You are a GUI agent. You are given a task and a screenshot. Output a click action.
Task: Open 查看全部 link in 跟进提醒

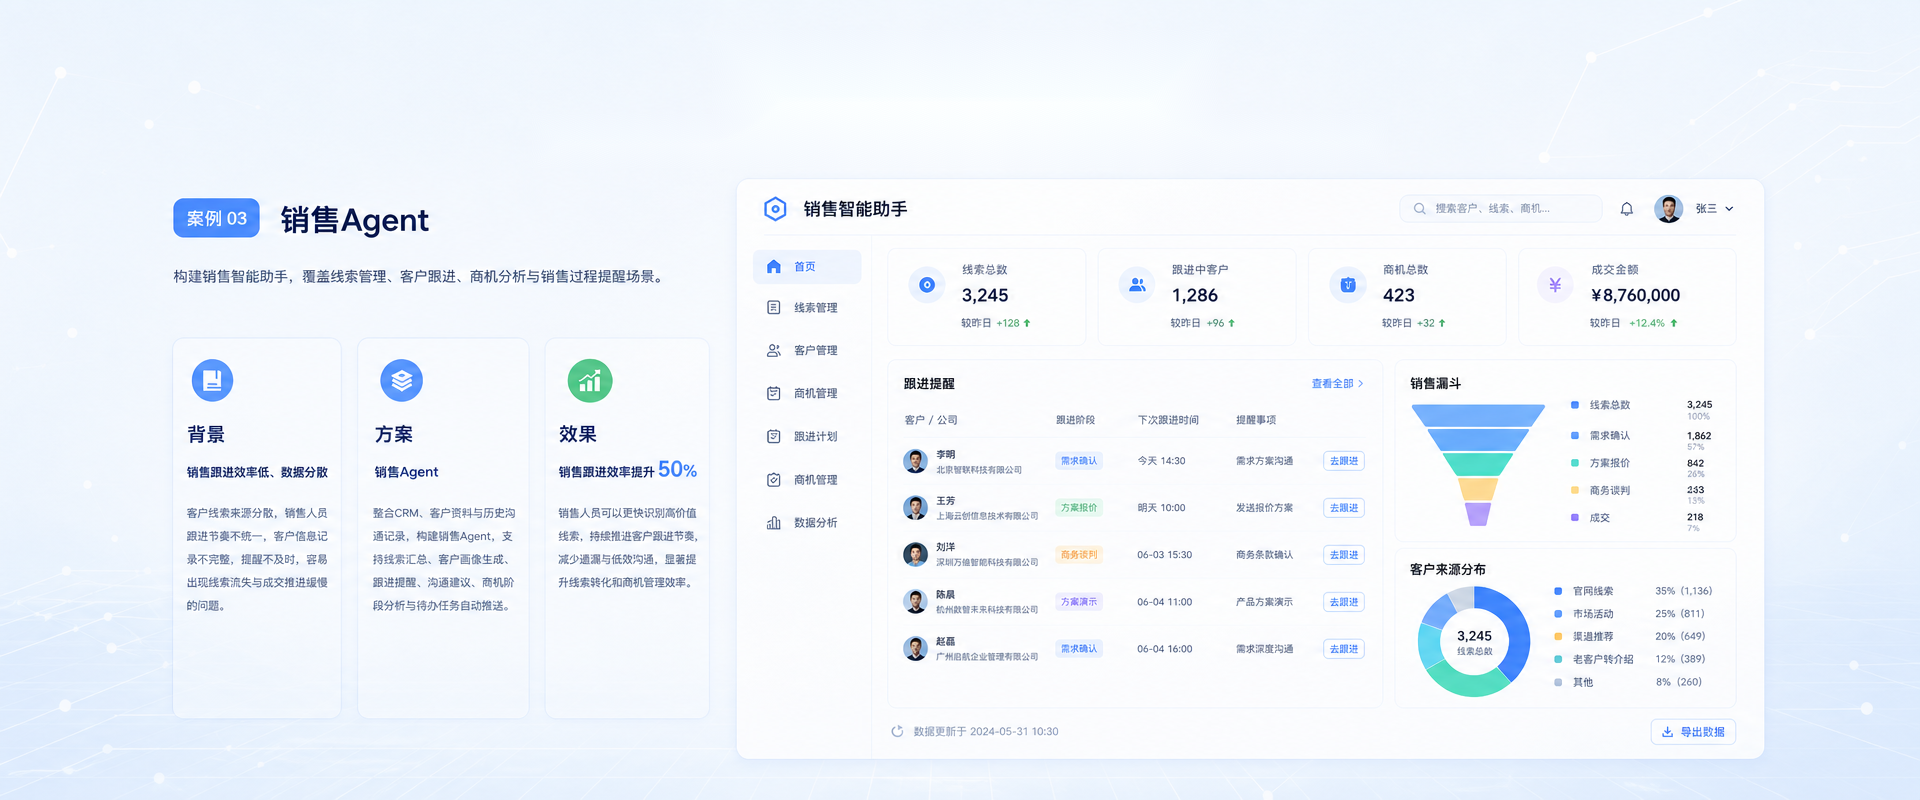pyautogui.click(x=1337, y=384)
